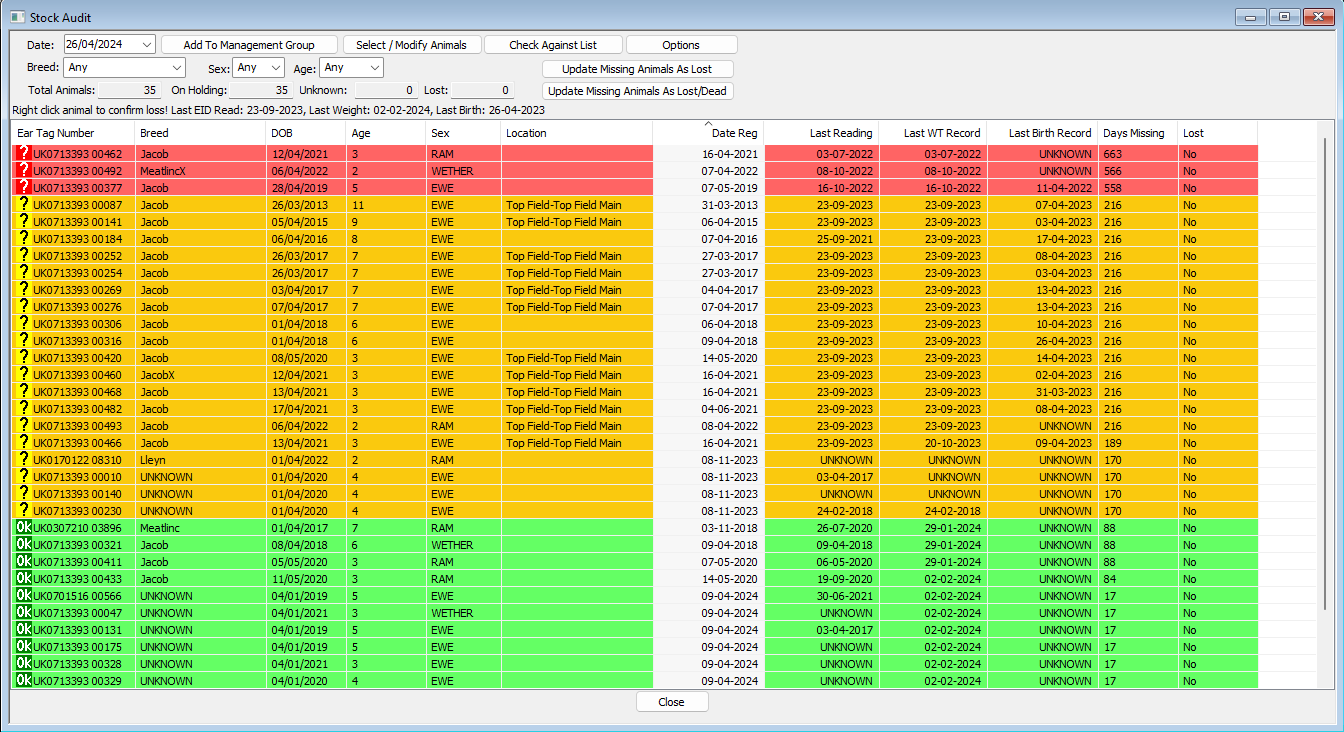Click Days Missing value 84

point(1138,579)
